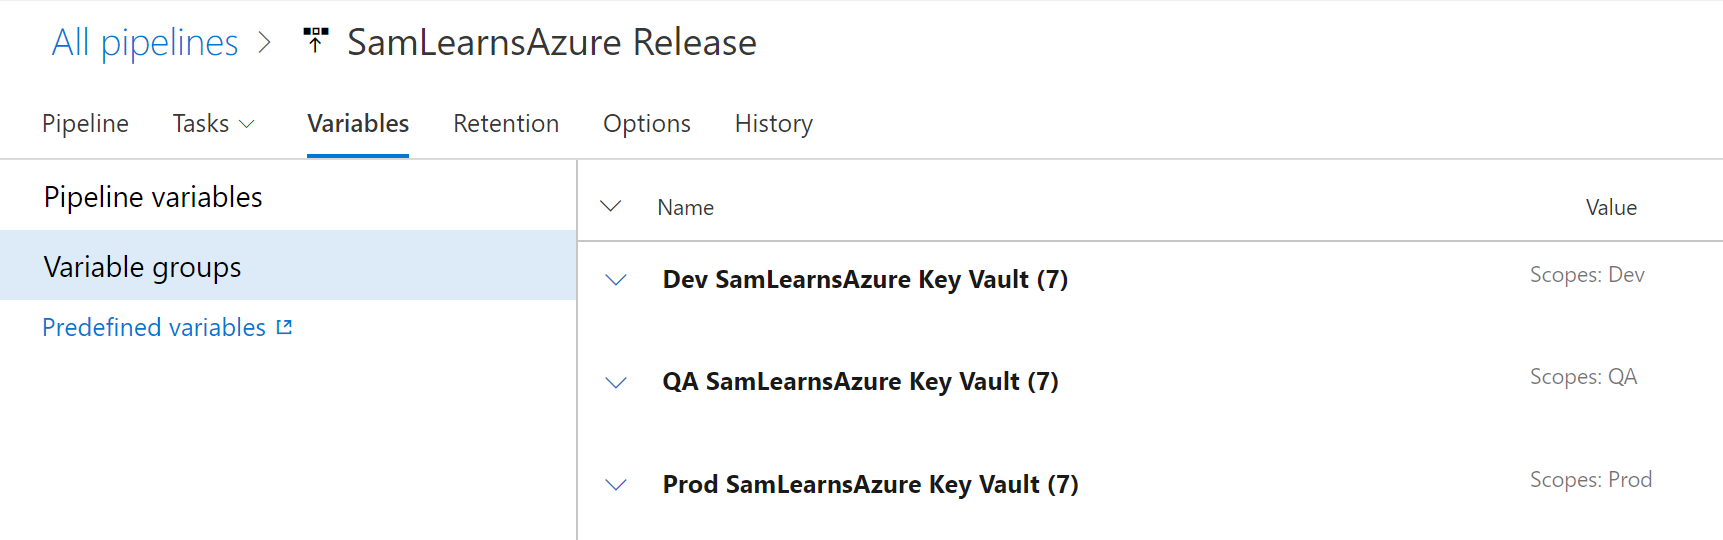Go to the Retention tab
The image size is (1723, 540).
coord(506,124)
